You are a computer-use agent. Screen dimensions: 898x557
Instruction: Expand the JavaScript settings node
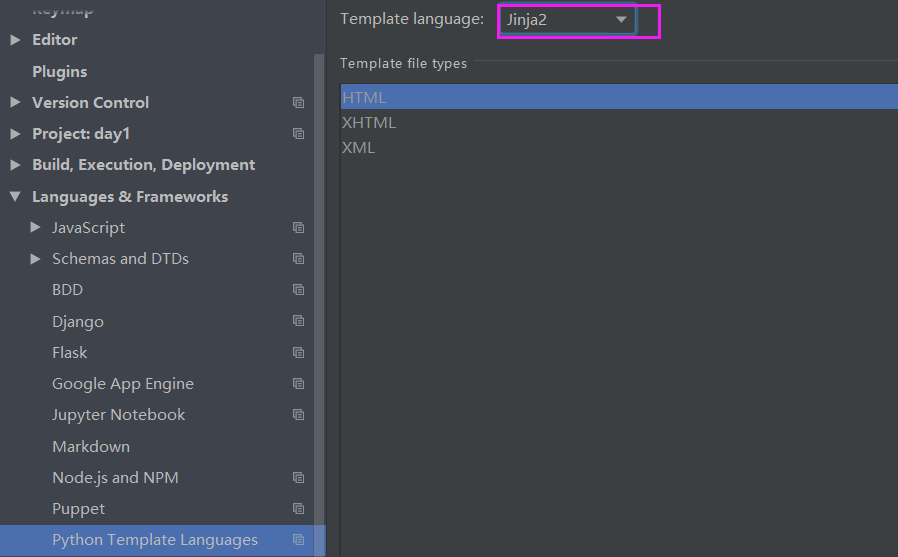point(36,228)
